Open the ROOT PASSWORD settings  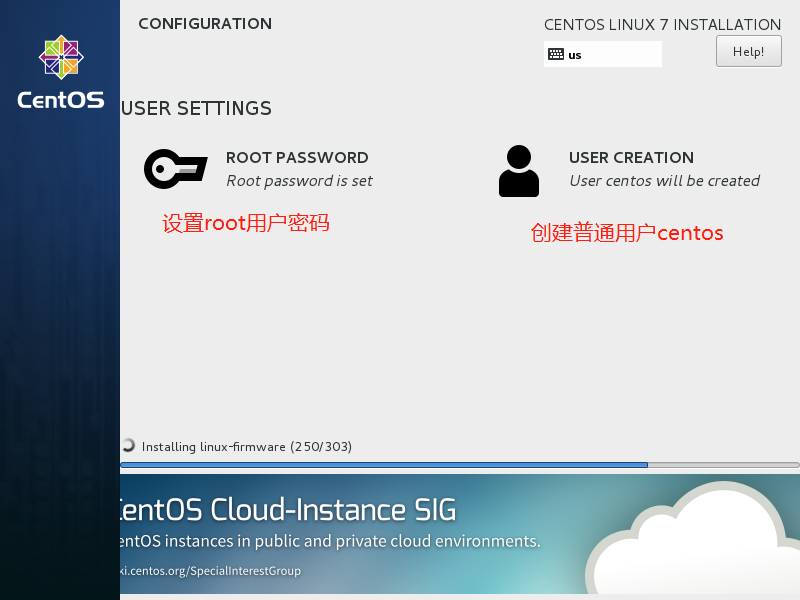click(x=297, y=158)
